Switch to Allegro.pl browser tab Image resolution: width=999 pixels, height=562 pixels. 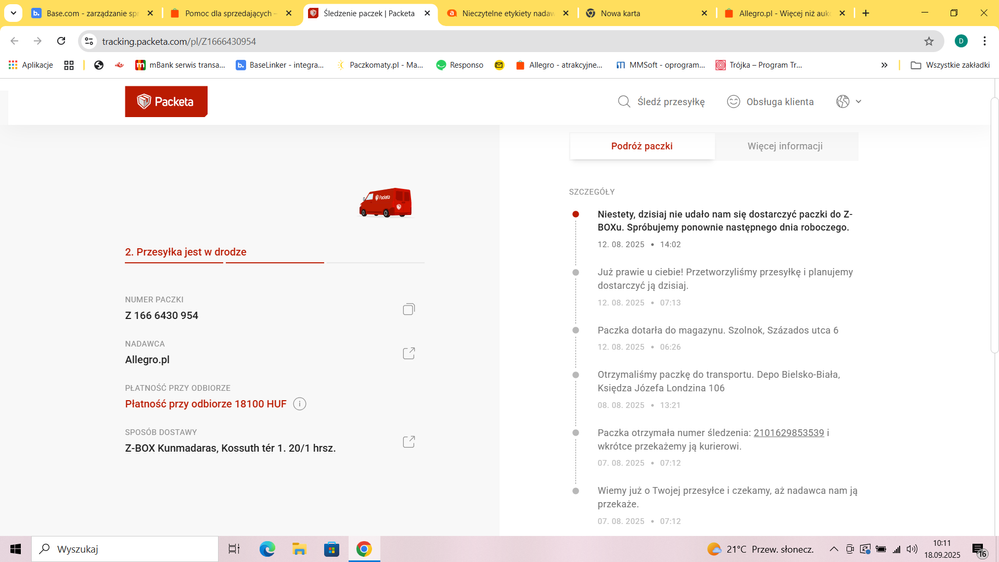tap(785, 13)
